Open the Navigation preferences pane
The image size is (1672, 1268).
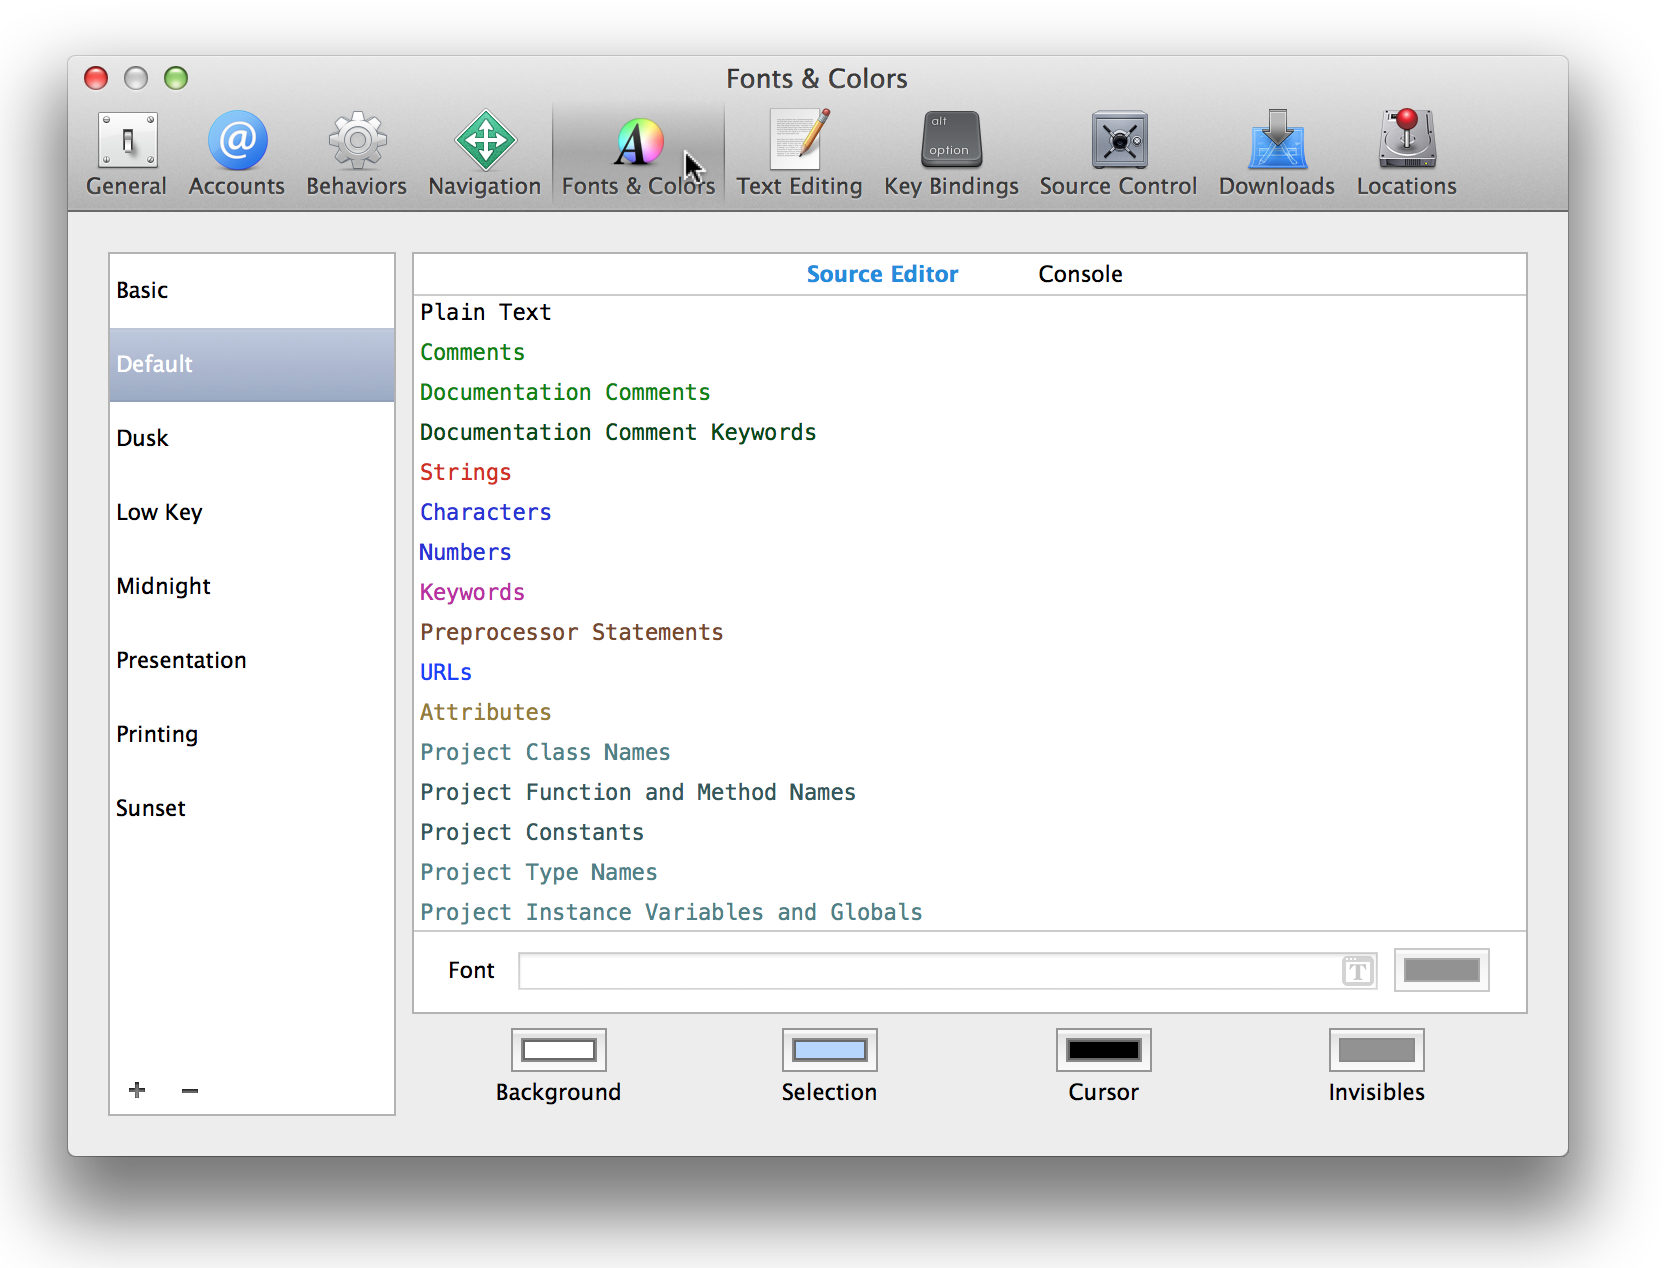485,154
